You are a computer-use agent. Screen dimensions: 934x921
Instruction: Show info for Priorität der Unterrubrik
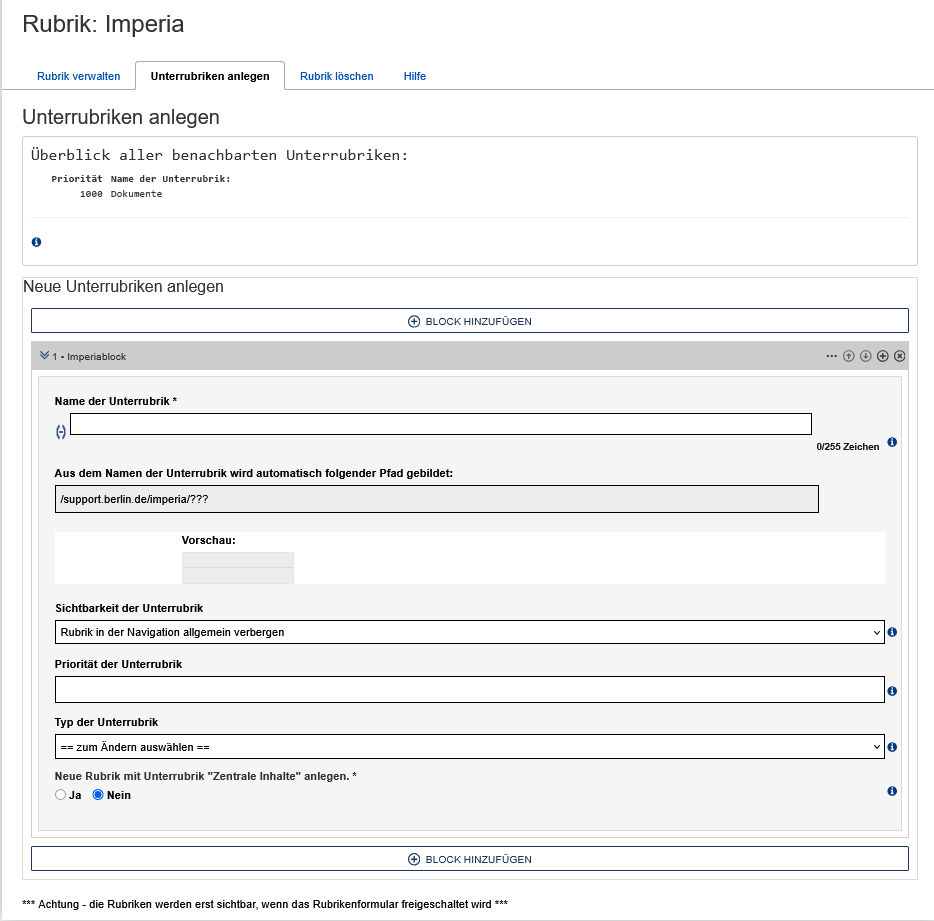coord(892,690)
